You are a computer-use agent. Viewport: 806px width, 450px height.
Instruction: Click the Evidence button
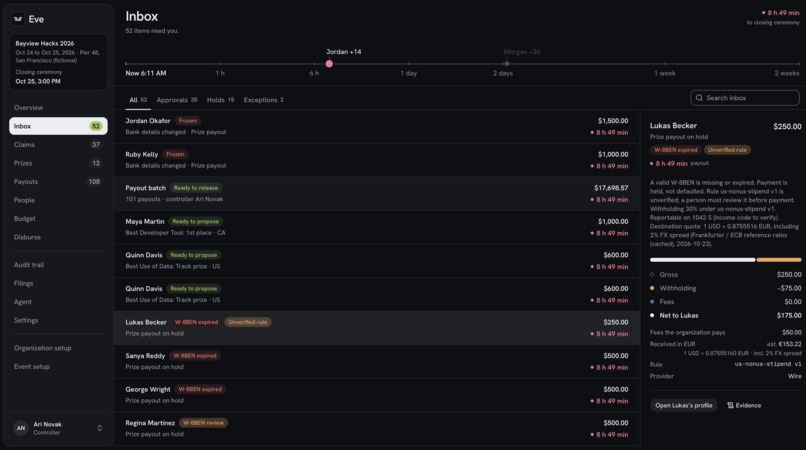click(x=744, y=405)
